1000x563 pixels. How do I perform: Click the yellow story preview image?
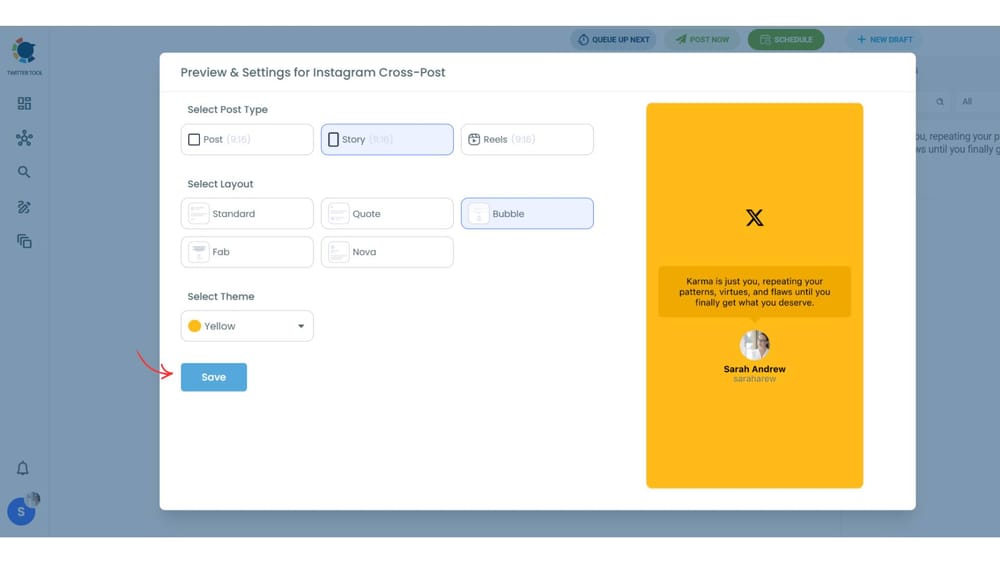[754, 295]
